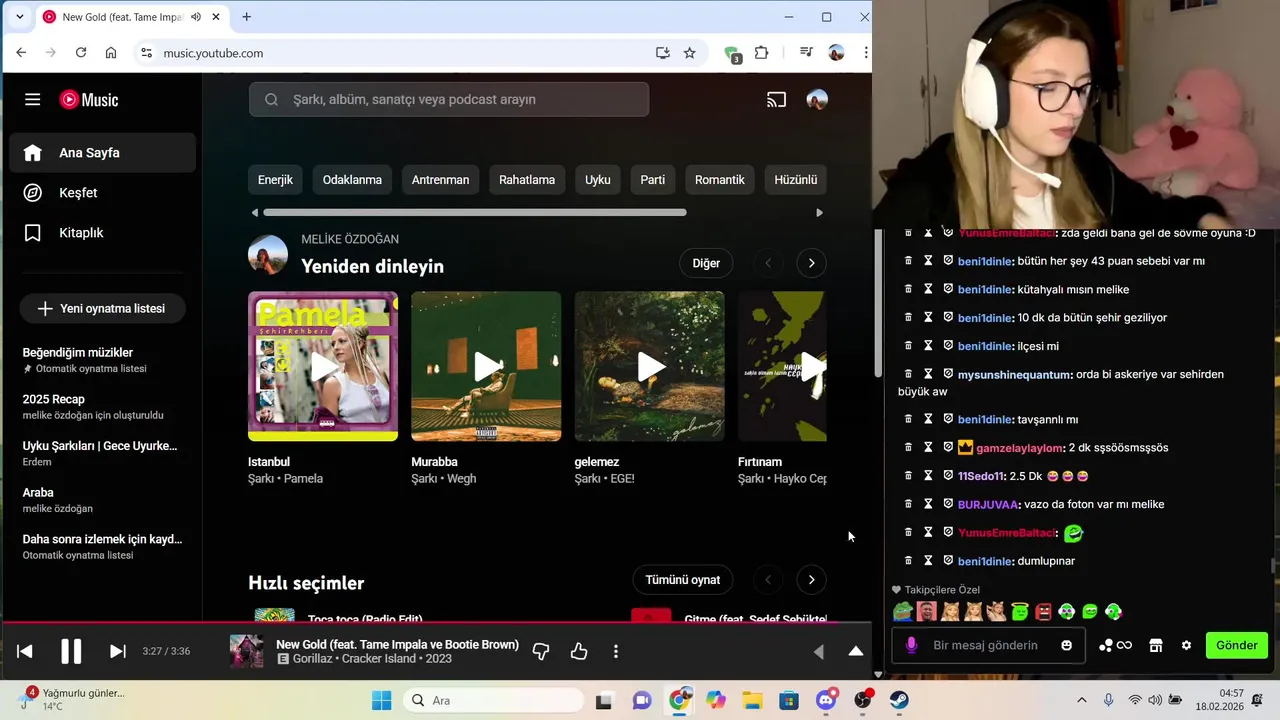The height and width of the screenshot is (720, 1280).
Task: Send the chat message with Gönder
Action: point(1236,645)
